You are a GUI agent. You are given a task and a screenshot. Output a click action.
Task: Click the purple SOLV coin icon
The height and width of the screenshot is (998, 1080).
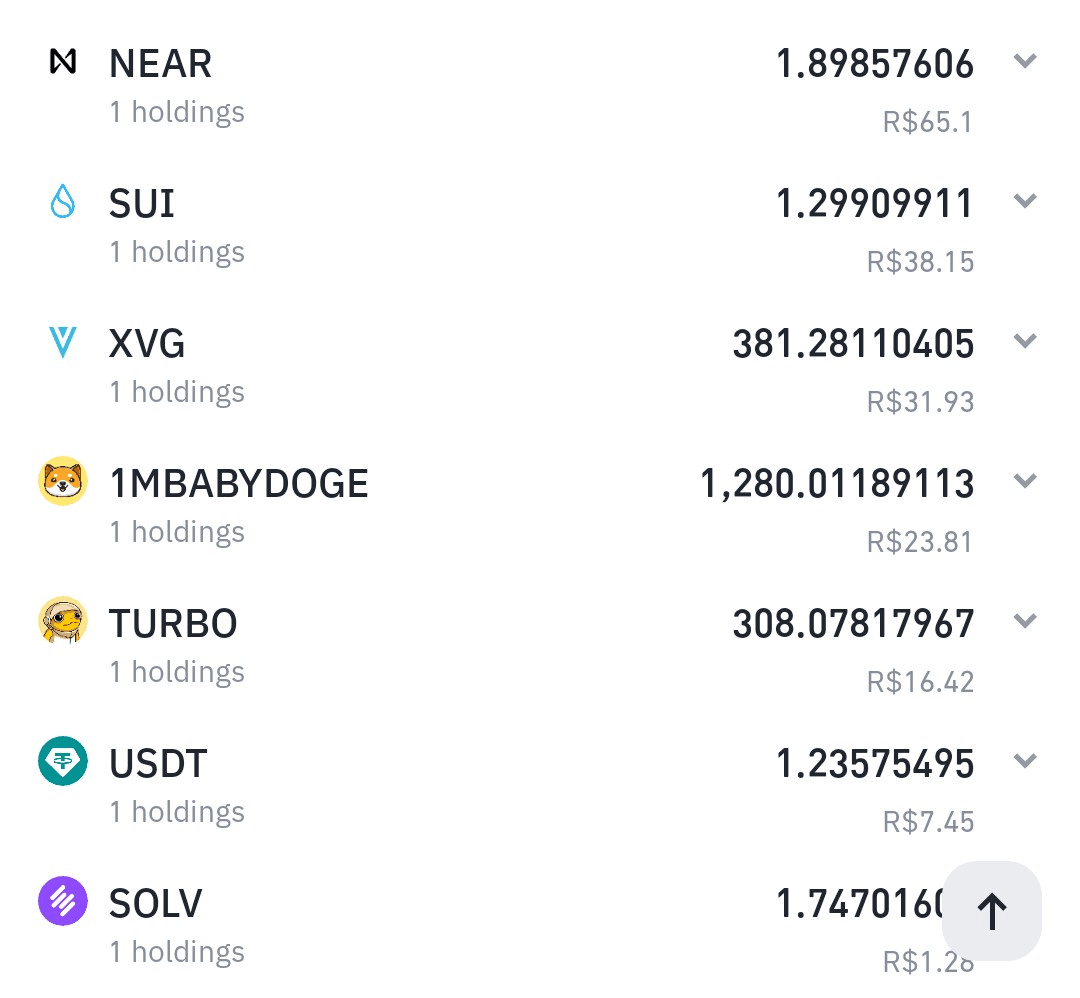[63, 901]
